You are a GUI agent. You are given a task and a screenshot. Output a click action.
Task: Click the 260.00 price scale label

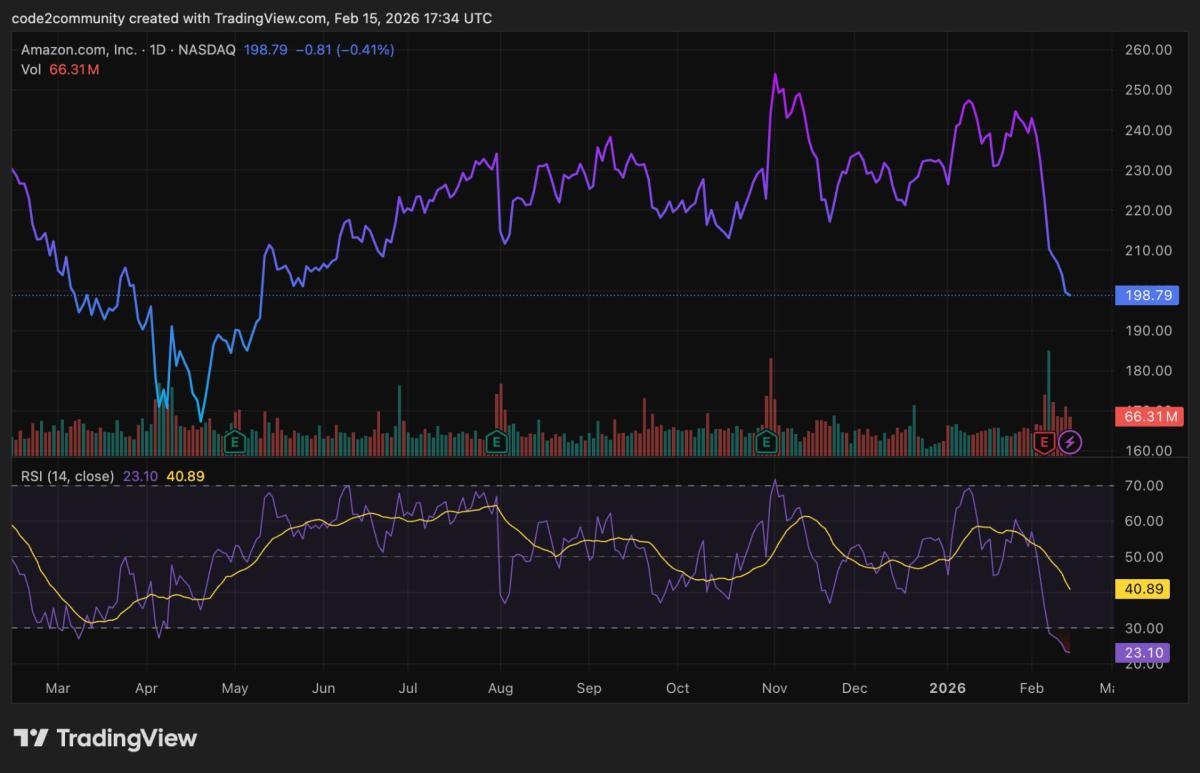tap(1147, 49)
